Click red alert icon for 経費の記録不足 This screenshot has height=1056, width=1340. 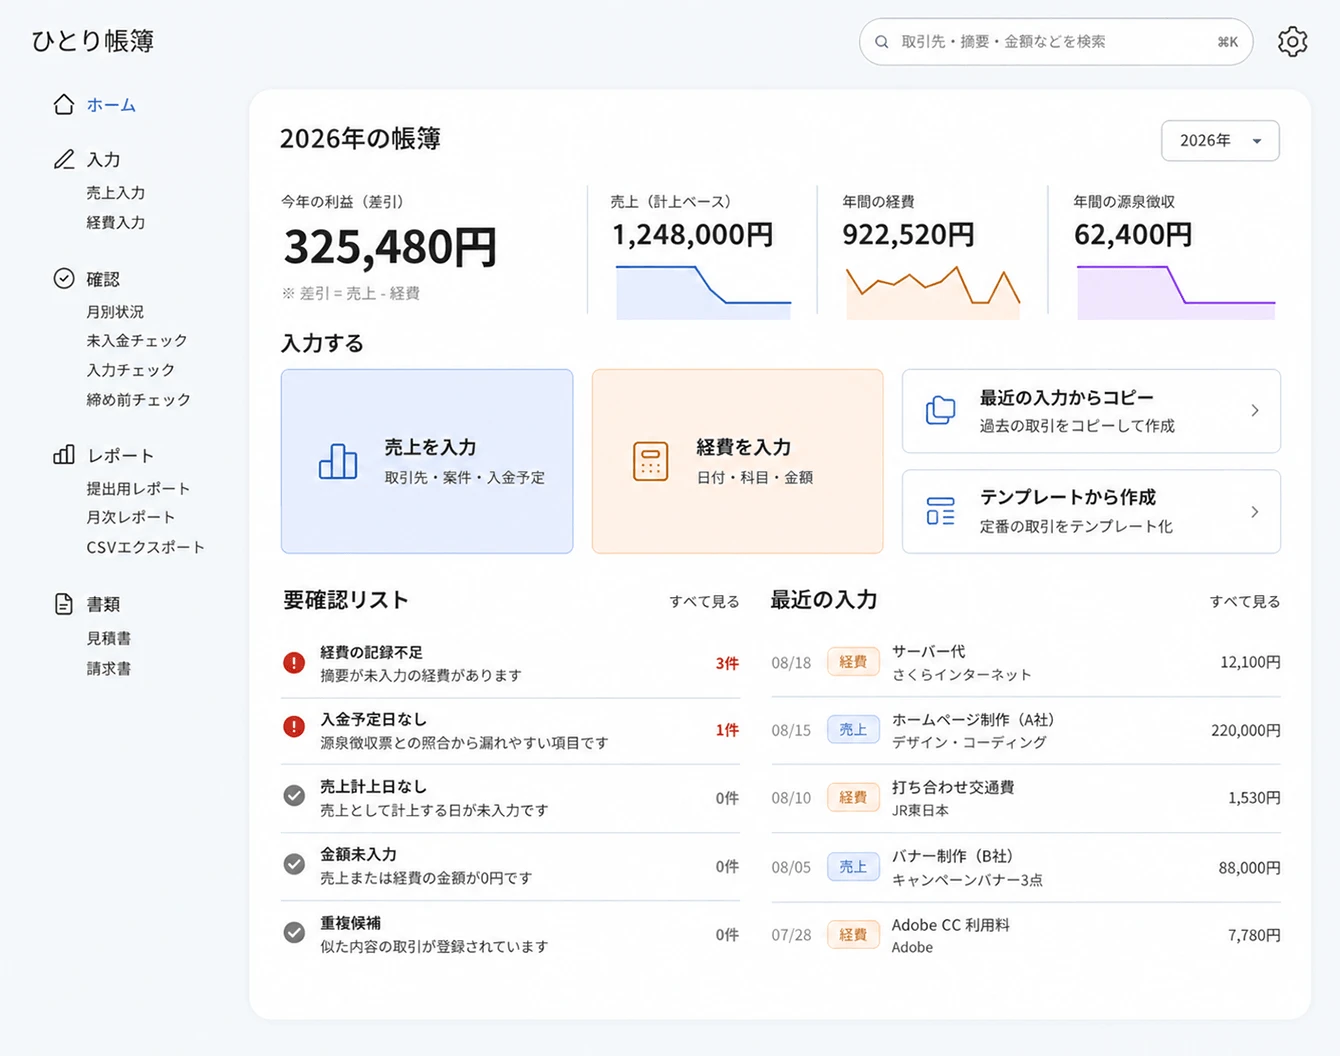294,663
